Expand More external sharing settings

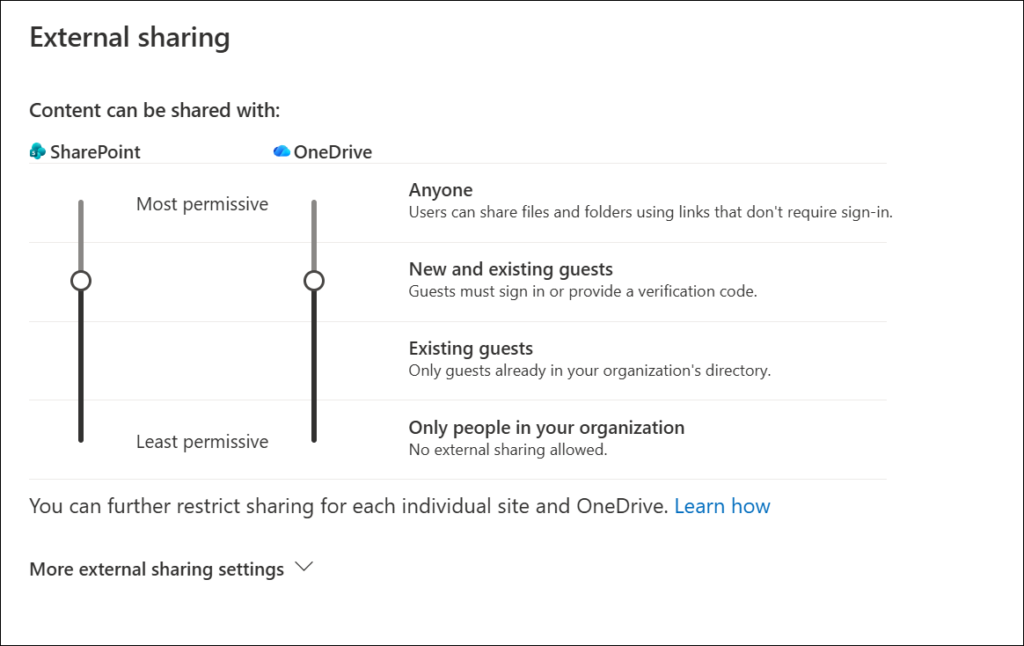(x=157, y=569)
